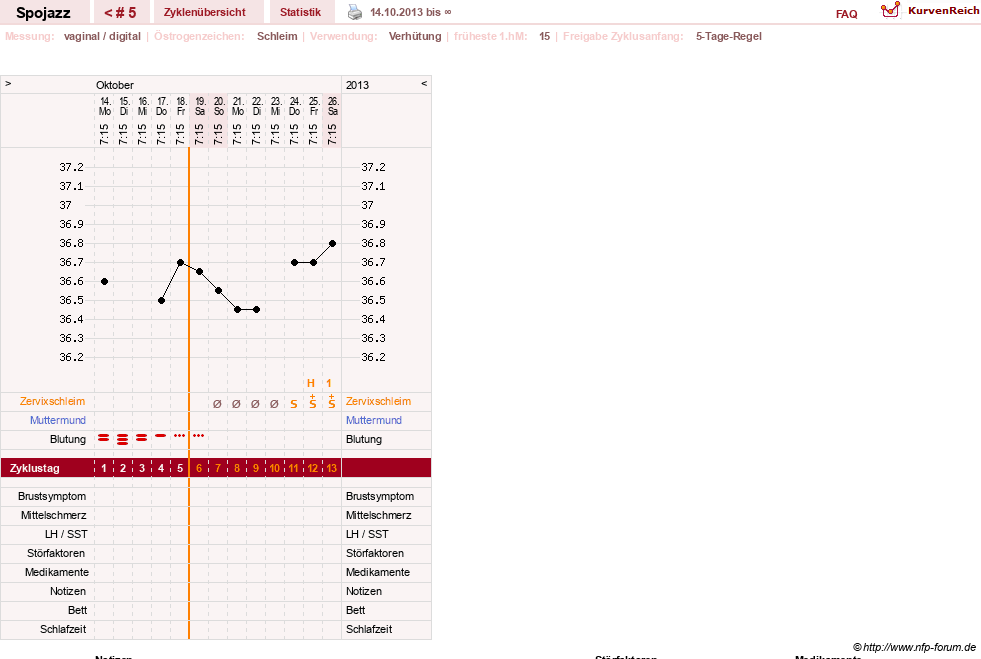Click the printer icon
This screenshot has height=659, width=981.
[355, 12]
